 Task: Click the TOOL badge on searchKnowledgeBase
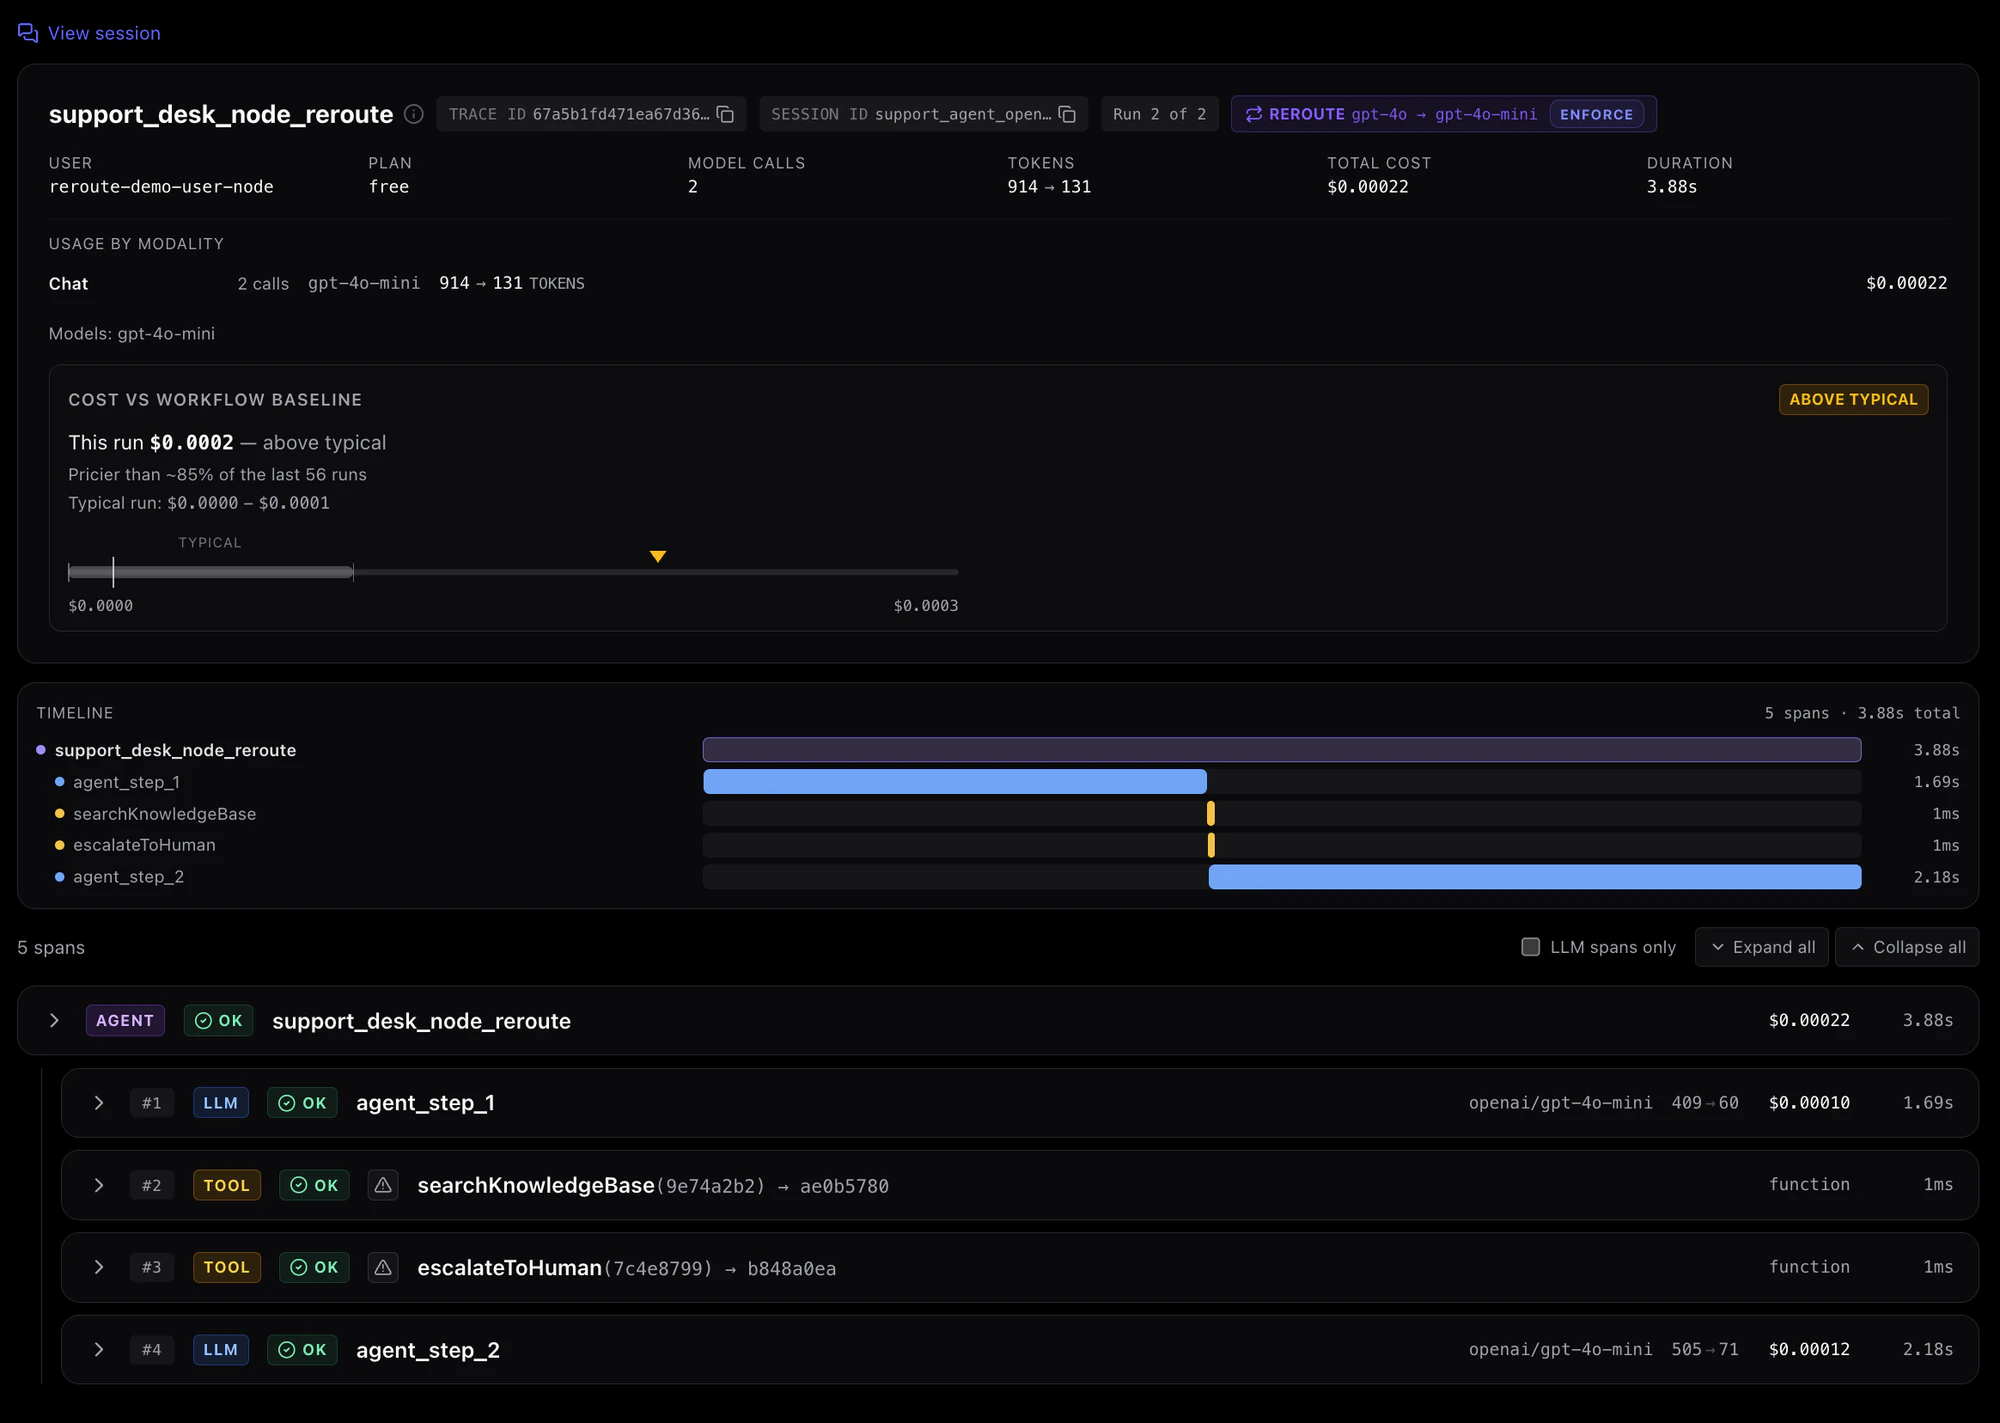coord(227,1185)
